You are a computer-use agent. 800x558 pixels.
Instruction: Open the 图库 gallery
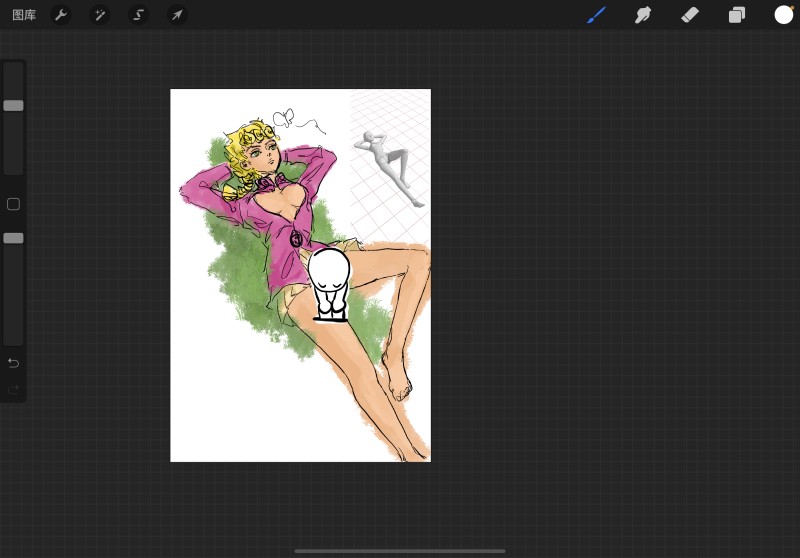tap(24, 15)
